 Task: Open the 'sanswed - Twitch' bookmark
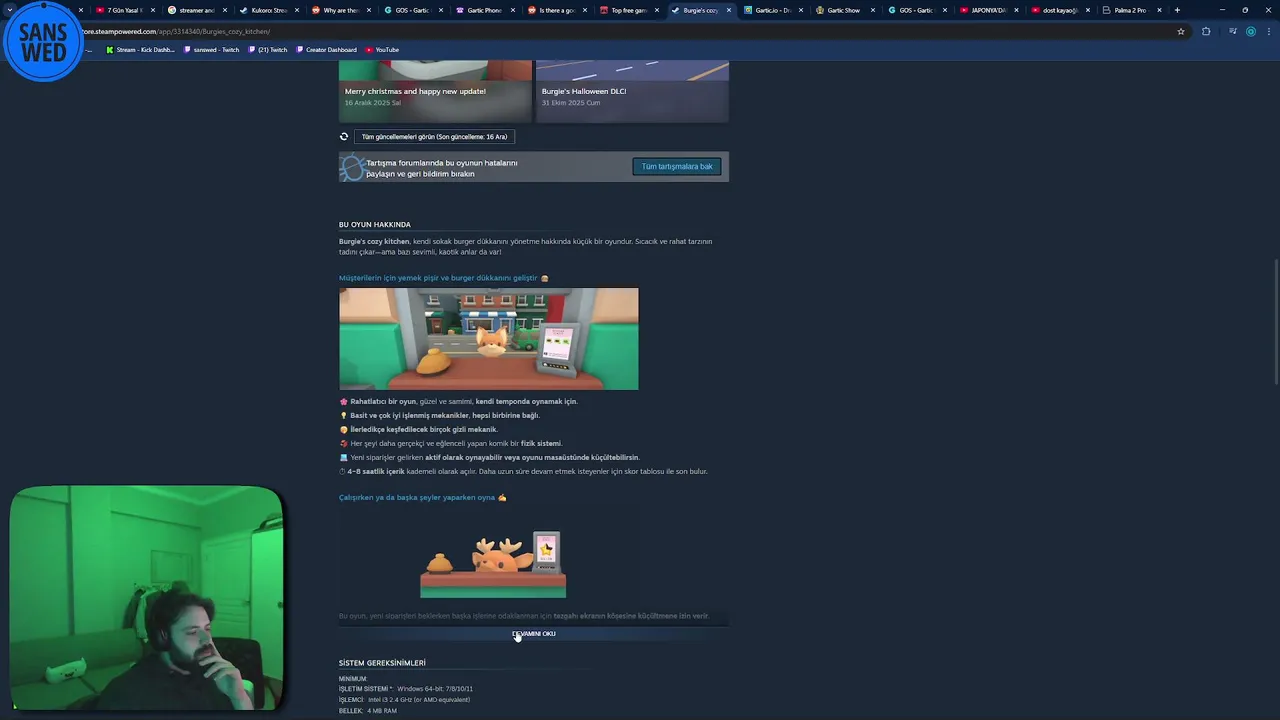pyautogui.click(x=212, y=49)
